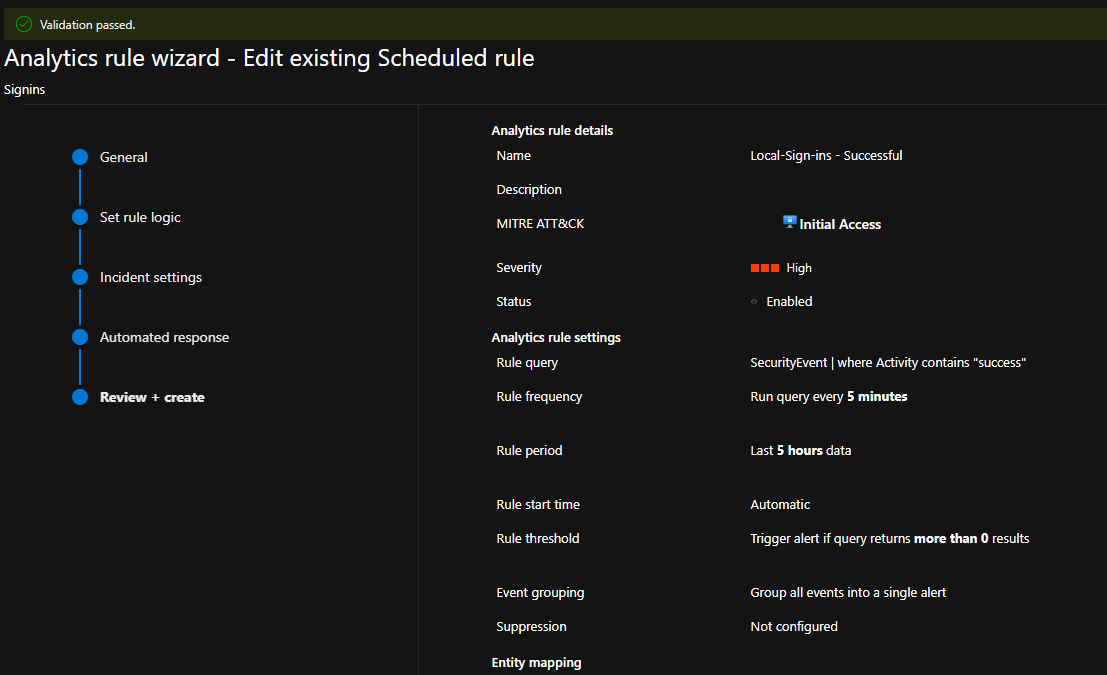
Task: Click the 'Status' label
Action: [513, 301]
